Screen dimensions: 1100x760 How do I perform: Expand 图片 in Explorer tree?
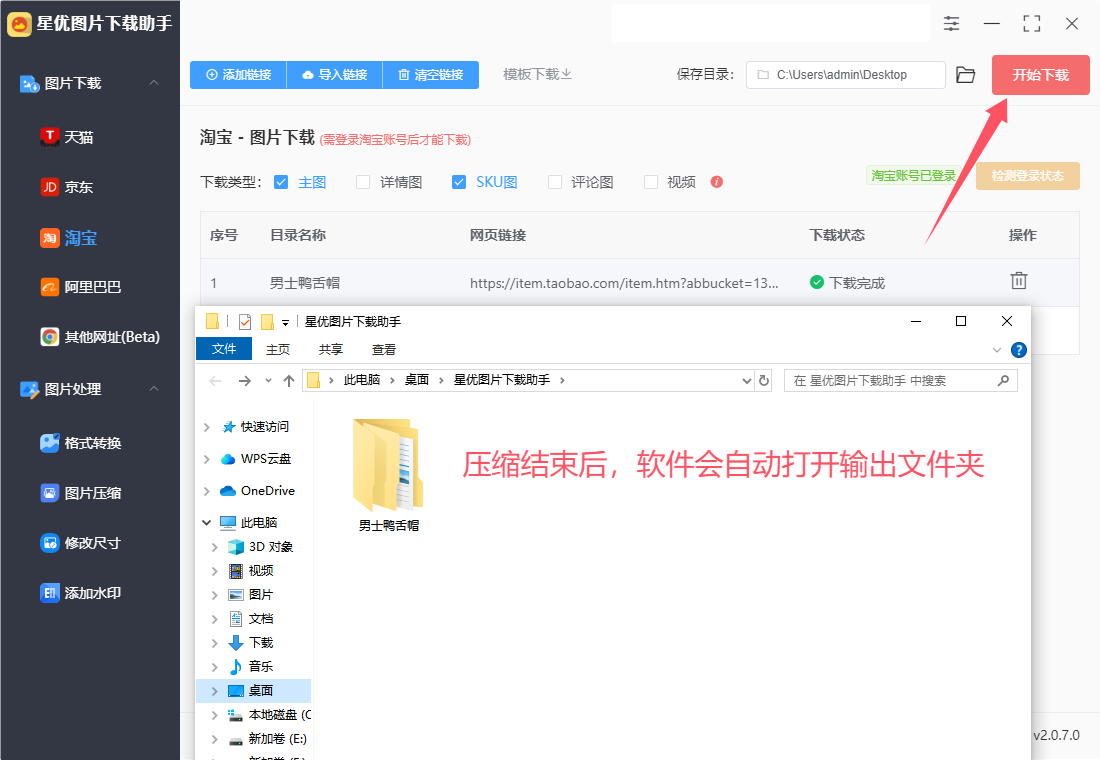coord(215,595)
